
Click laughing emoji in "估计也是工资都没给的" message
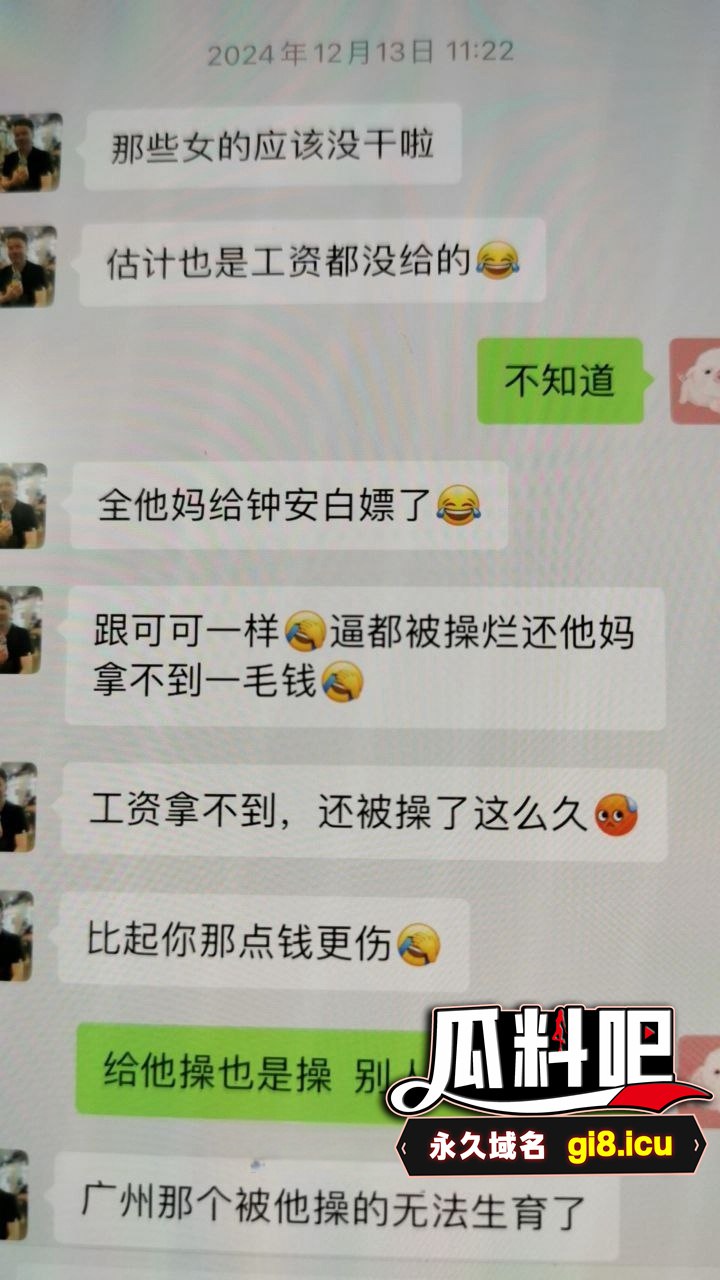coord(498,261)
